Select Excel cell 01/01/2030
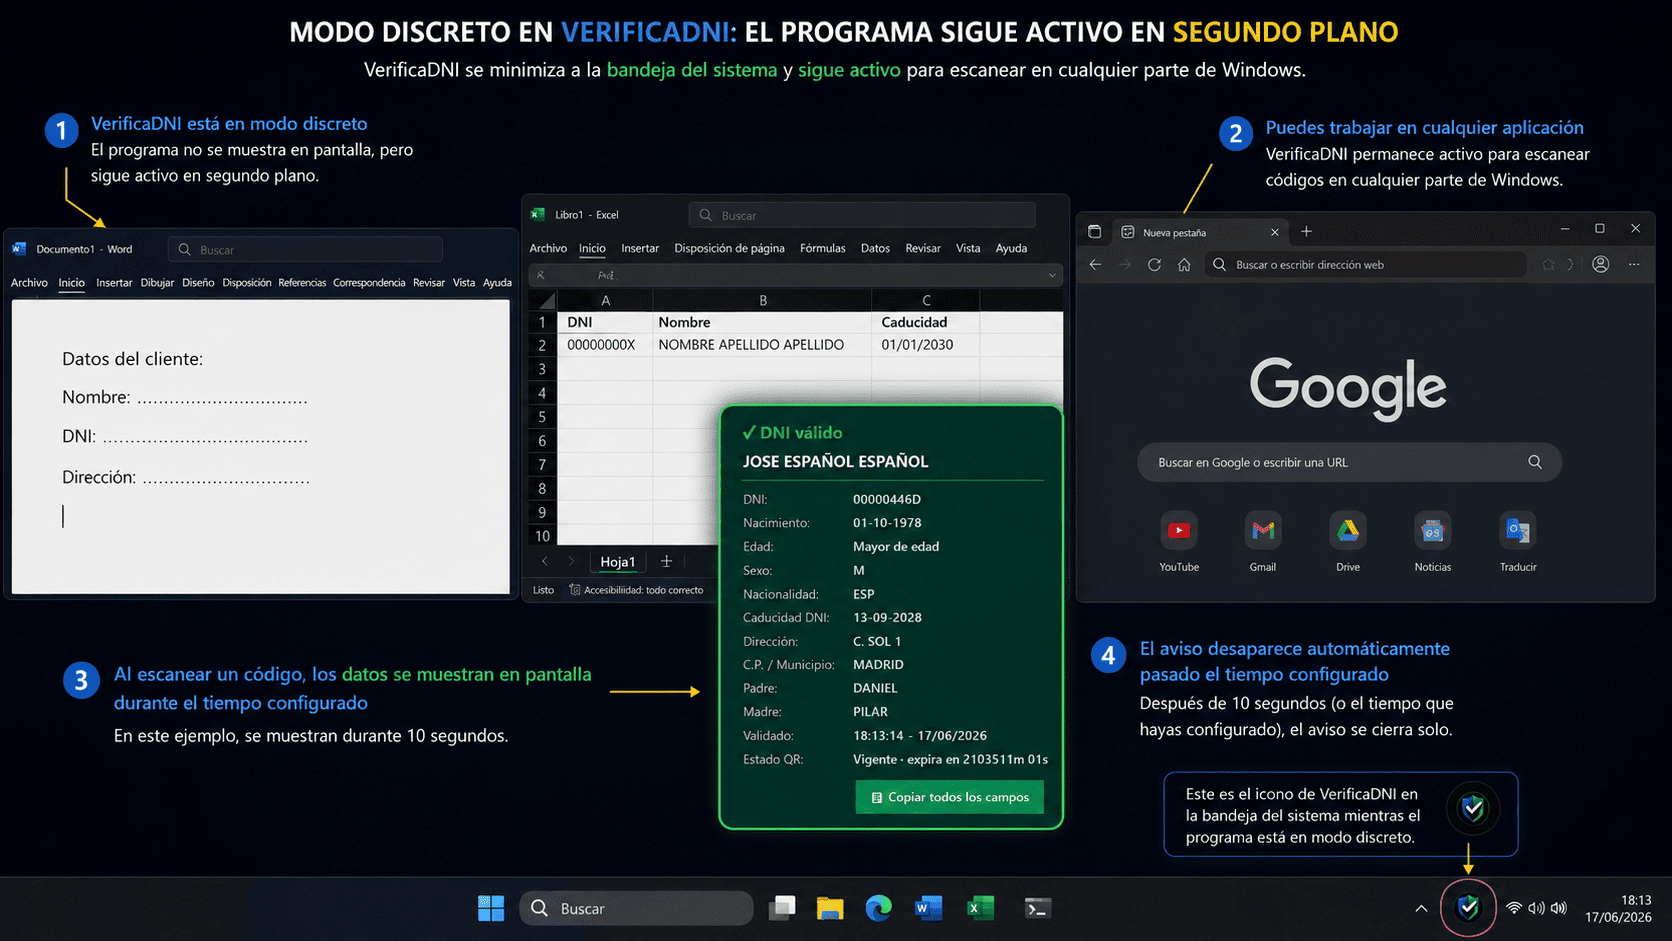This screenshot has width=1672, height=941. (x=925, y=345)
